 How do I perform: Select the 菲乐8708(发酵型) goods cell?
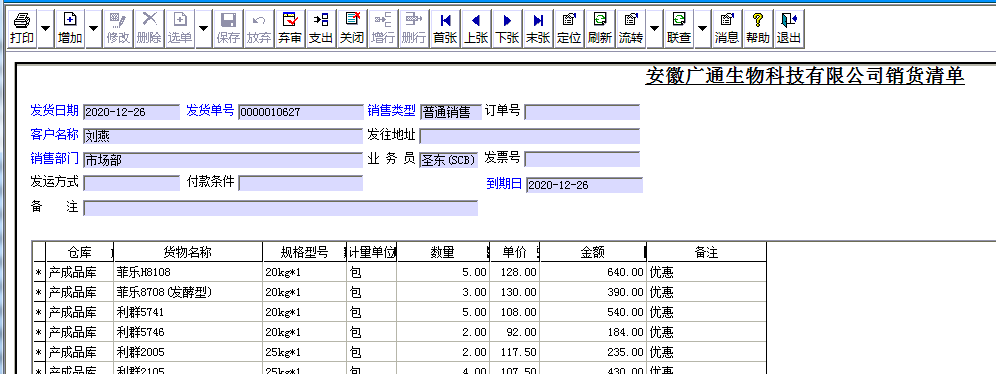(188, 292)
